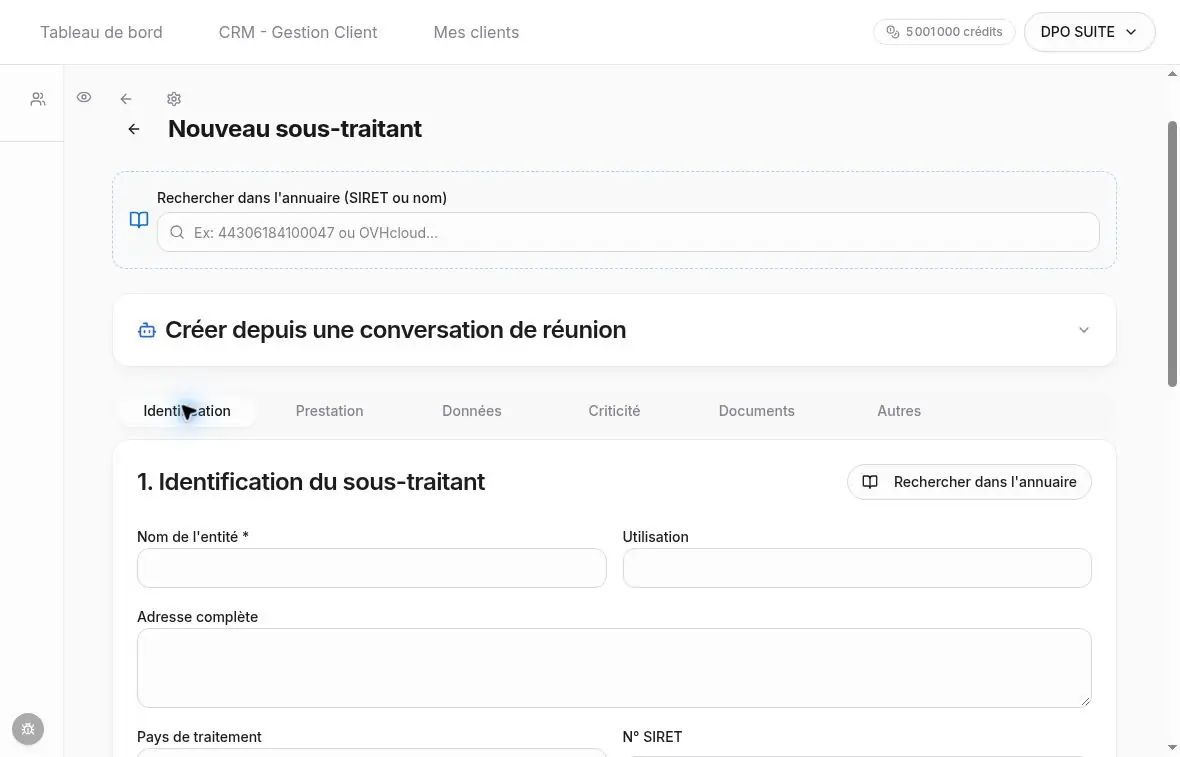Go back using arrow beside Nouveau sous-traitant
The width and height of the screenshot is (1180, 757).
tap(134, 129)
